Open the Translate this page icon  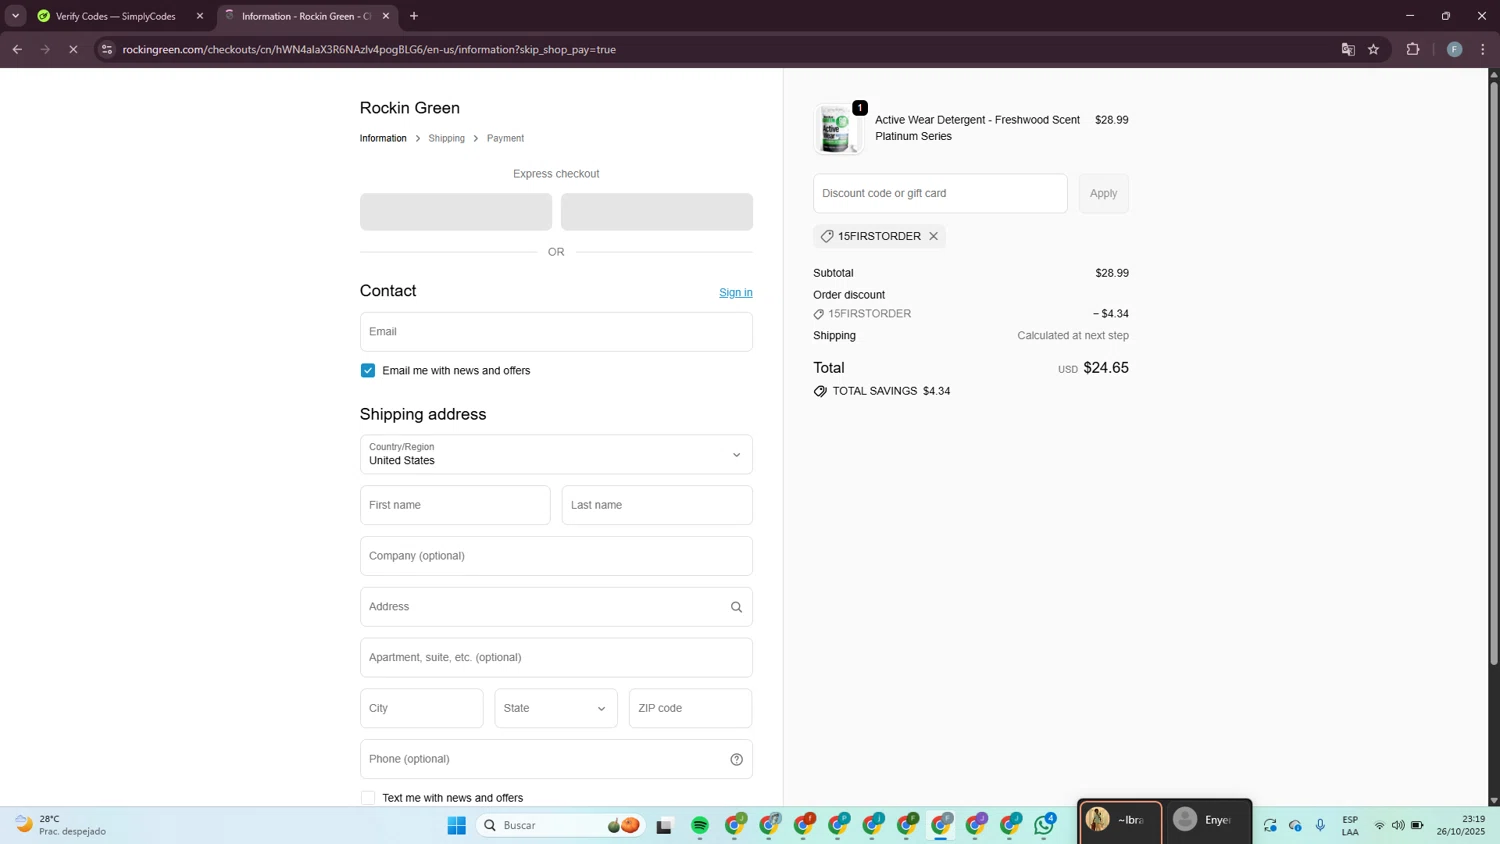coord(1348,49)
